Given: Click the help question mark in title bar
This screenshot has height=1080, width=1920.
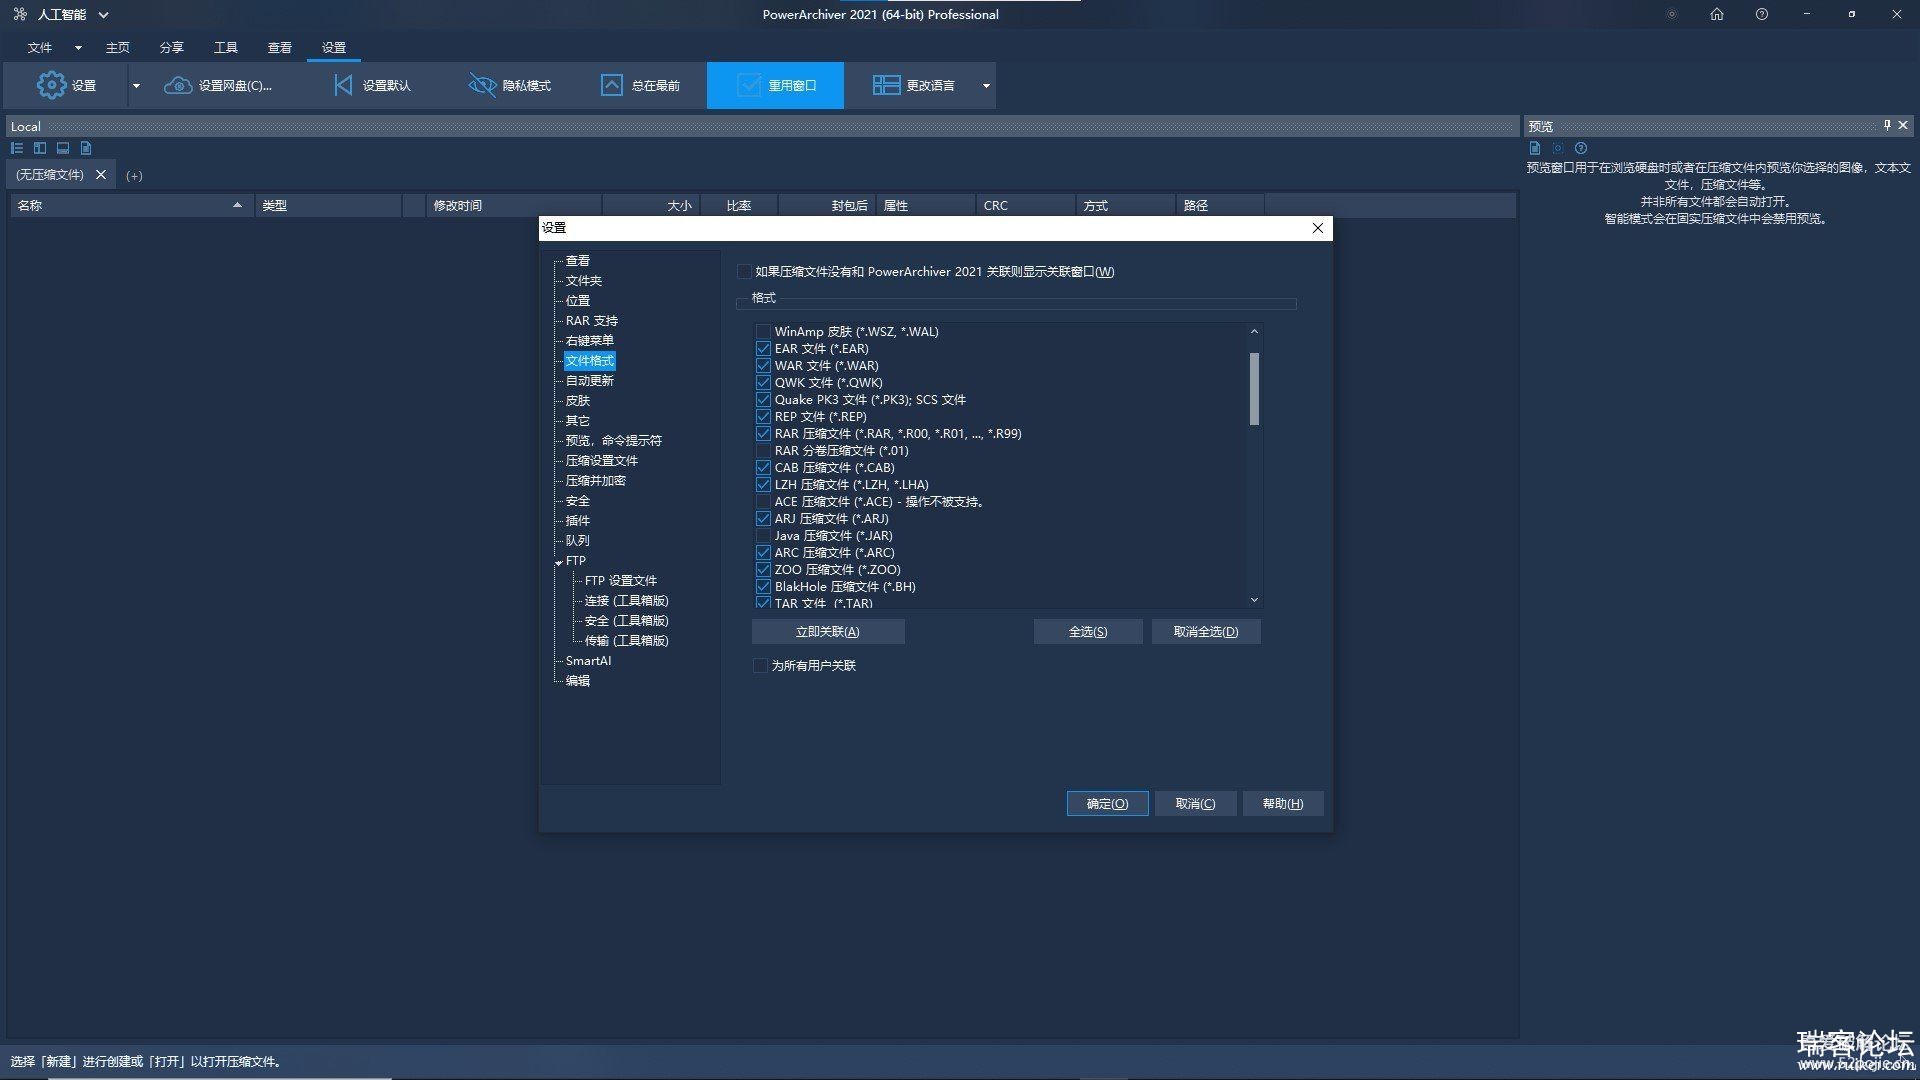Looking at the screenshot, I should pos(1762,14).
